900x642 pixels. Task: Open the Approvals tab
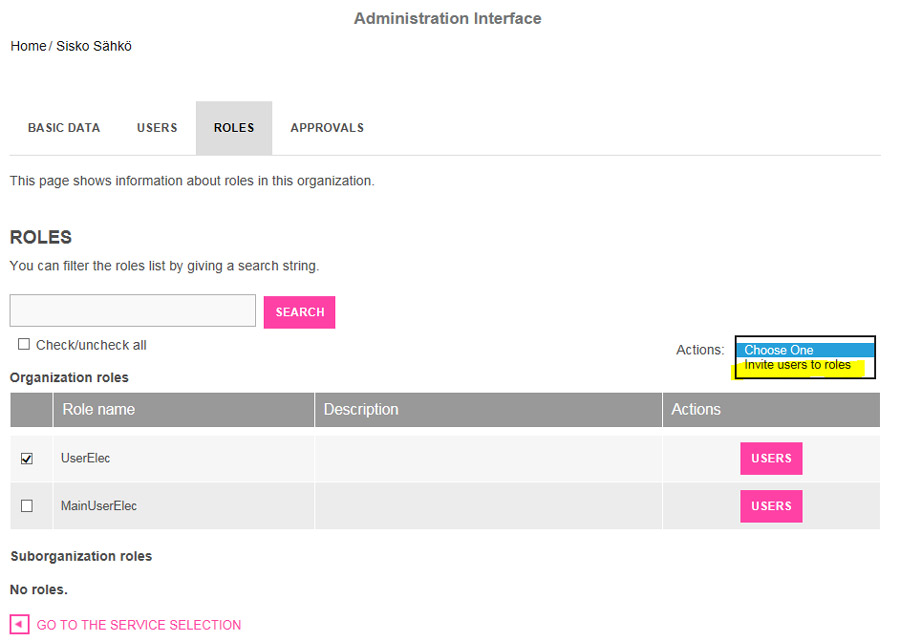(x=327, y=128)
